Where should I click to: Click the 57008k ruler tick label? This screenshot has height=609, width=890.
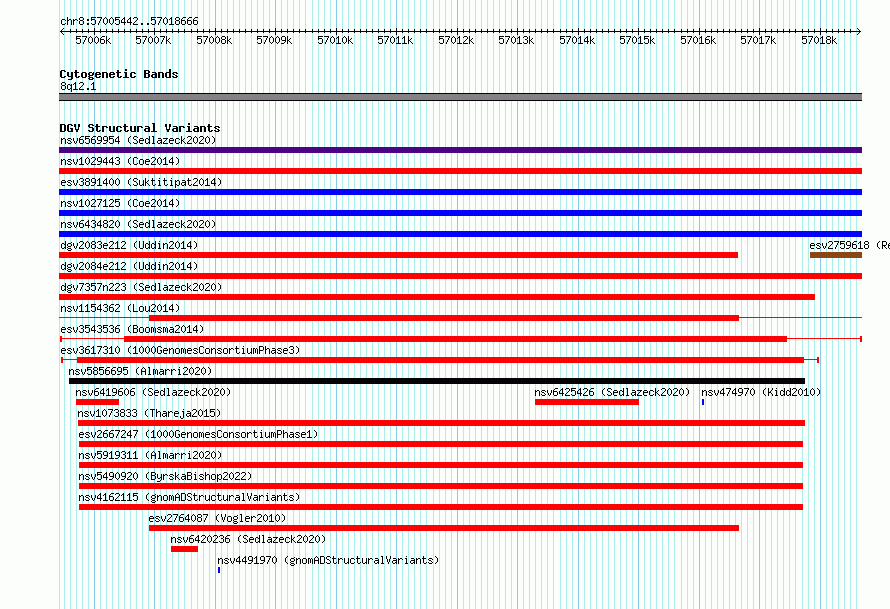214,40
